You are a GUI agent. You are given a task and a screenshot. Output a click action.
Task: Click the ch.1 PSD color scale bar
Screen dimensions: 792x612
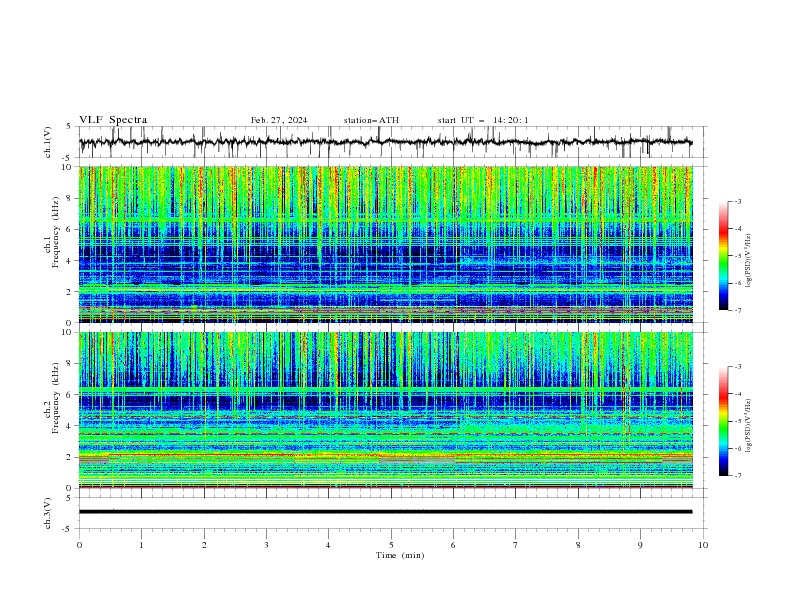pos(724,255)
